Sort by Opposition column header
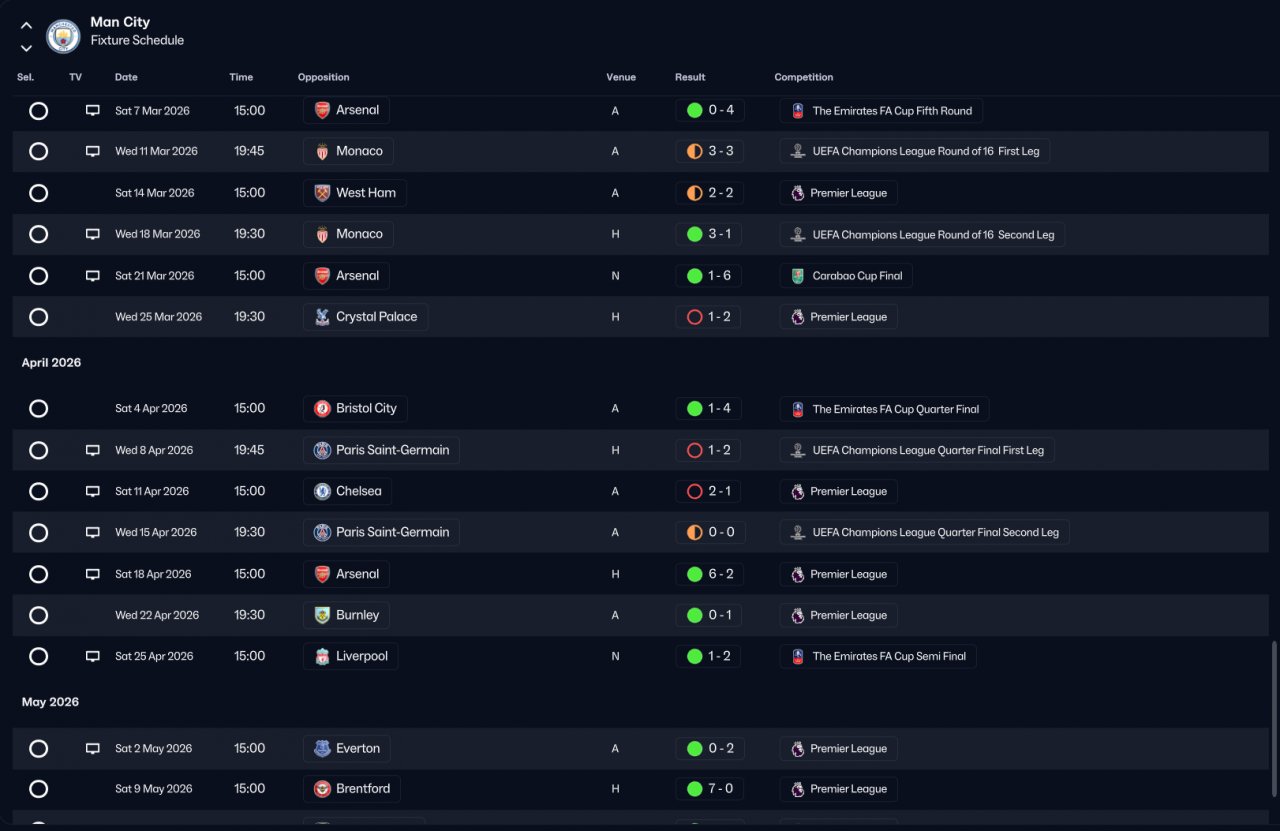 click(323, 77)
